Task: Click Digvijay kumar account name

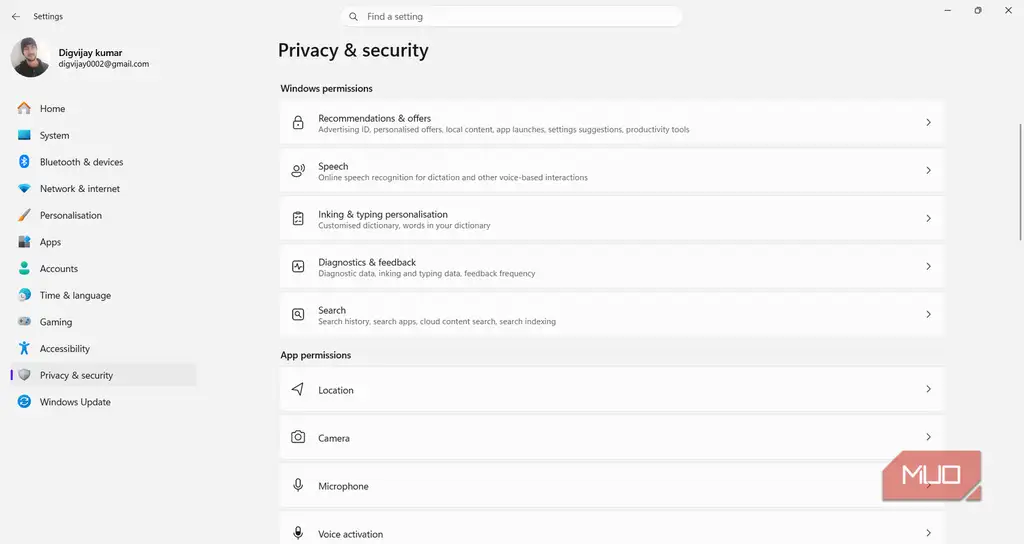Action: 90,52
